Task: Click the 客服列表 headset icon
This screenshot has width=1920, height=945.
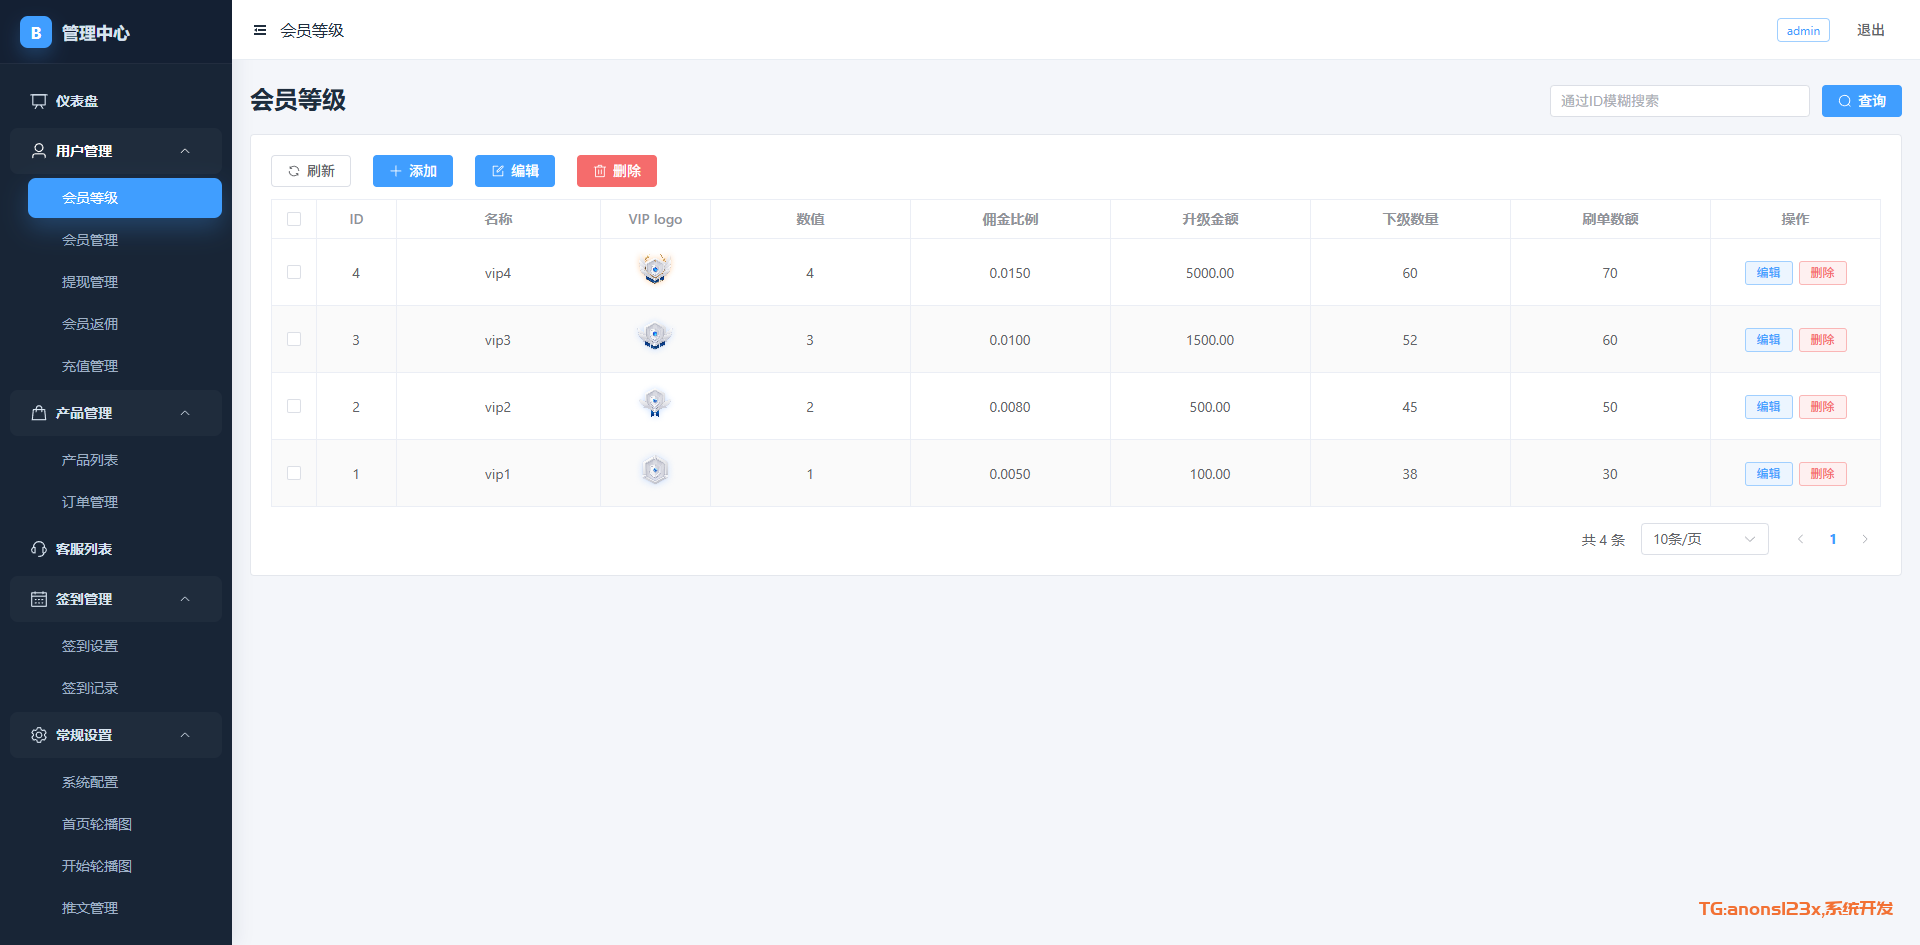Action: coord(39,549)
